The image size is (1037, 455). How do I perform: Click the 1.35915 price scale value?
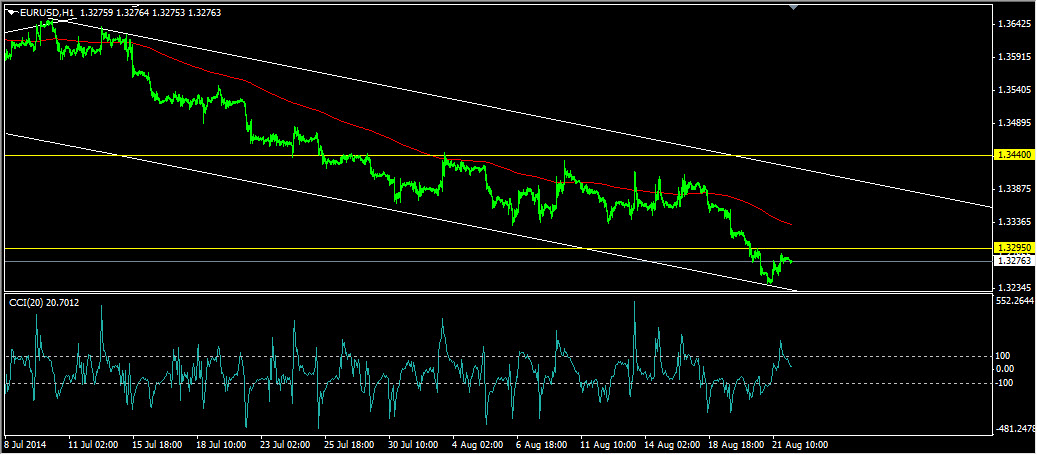point(1013,57)
